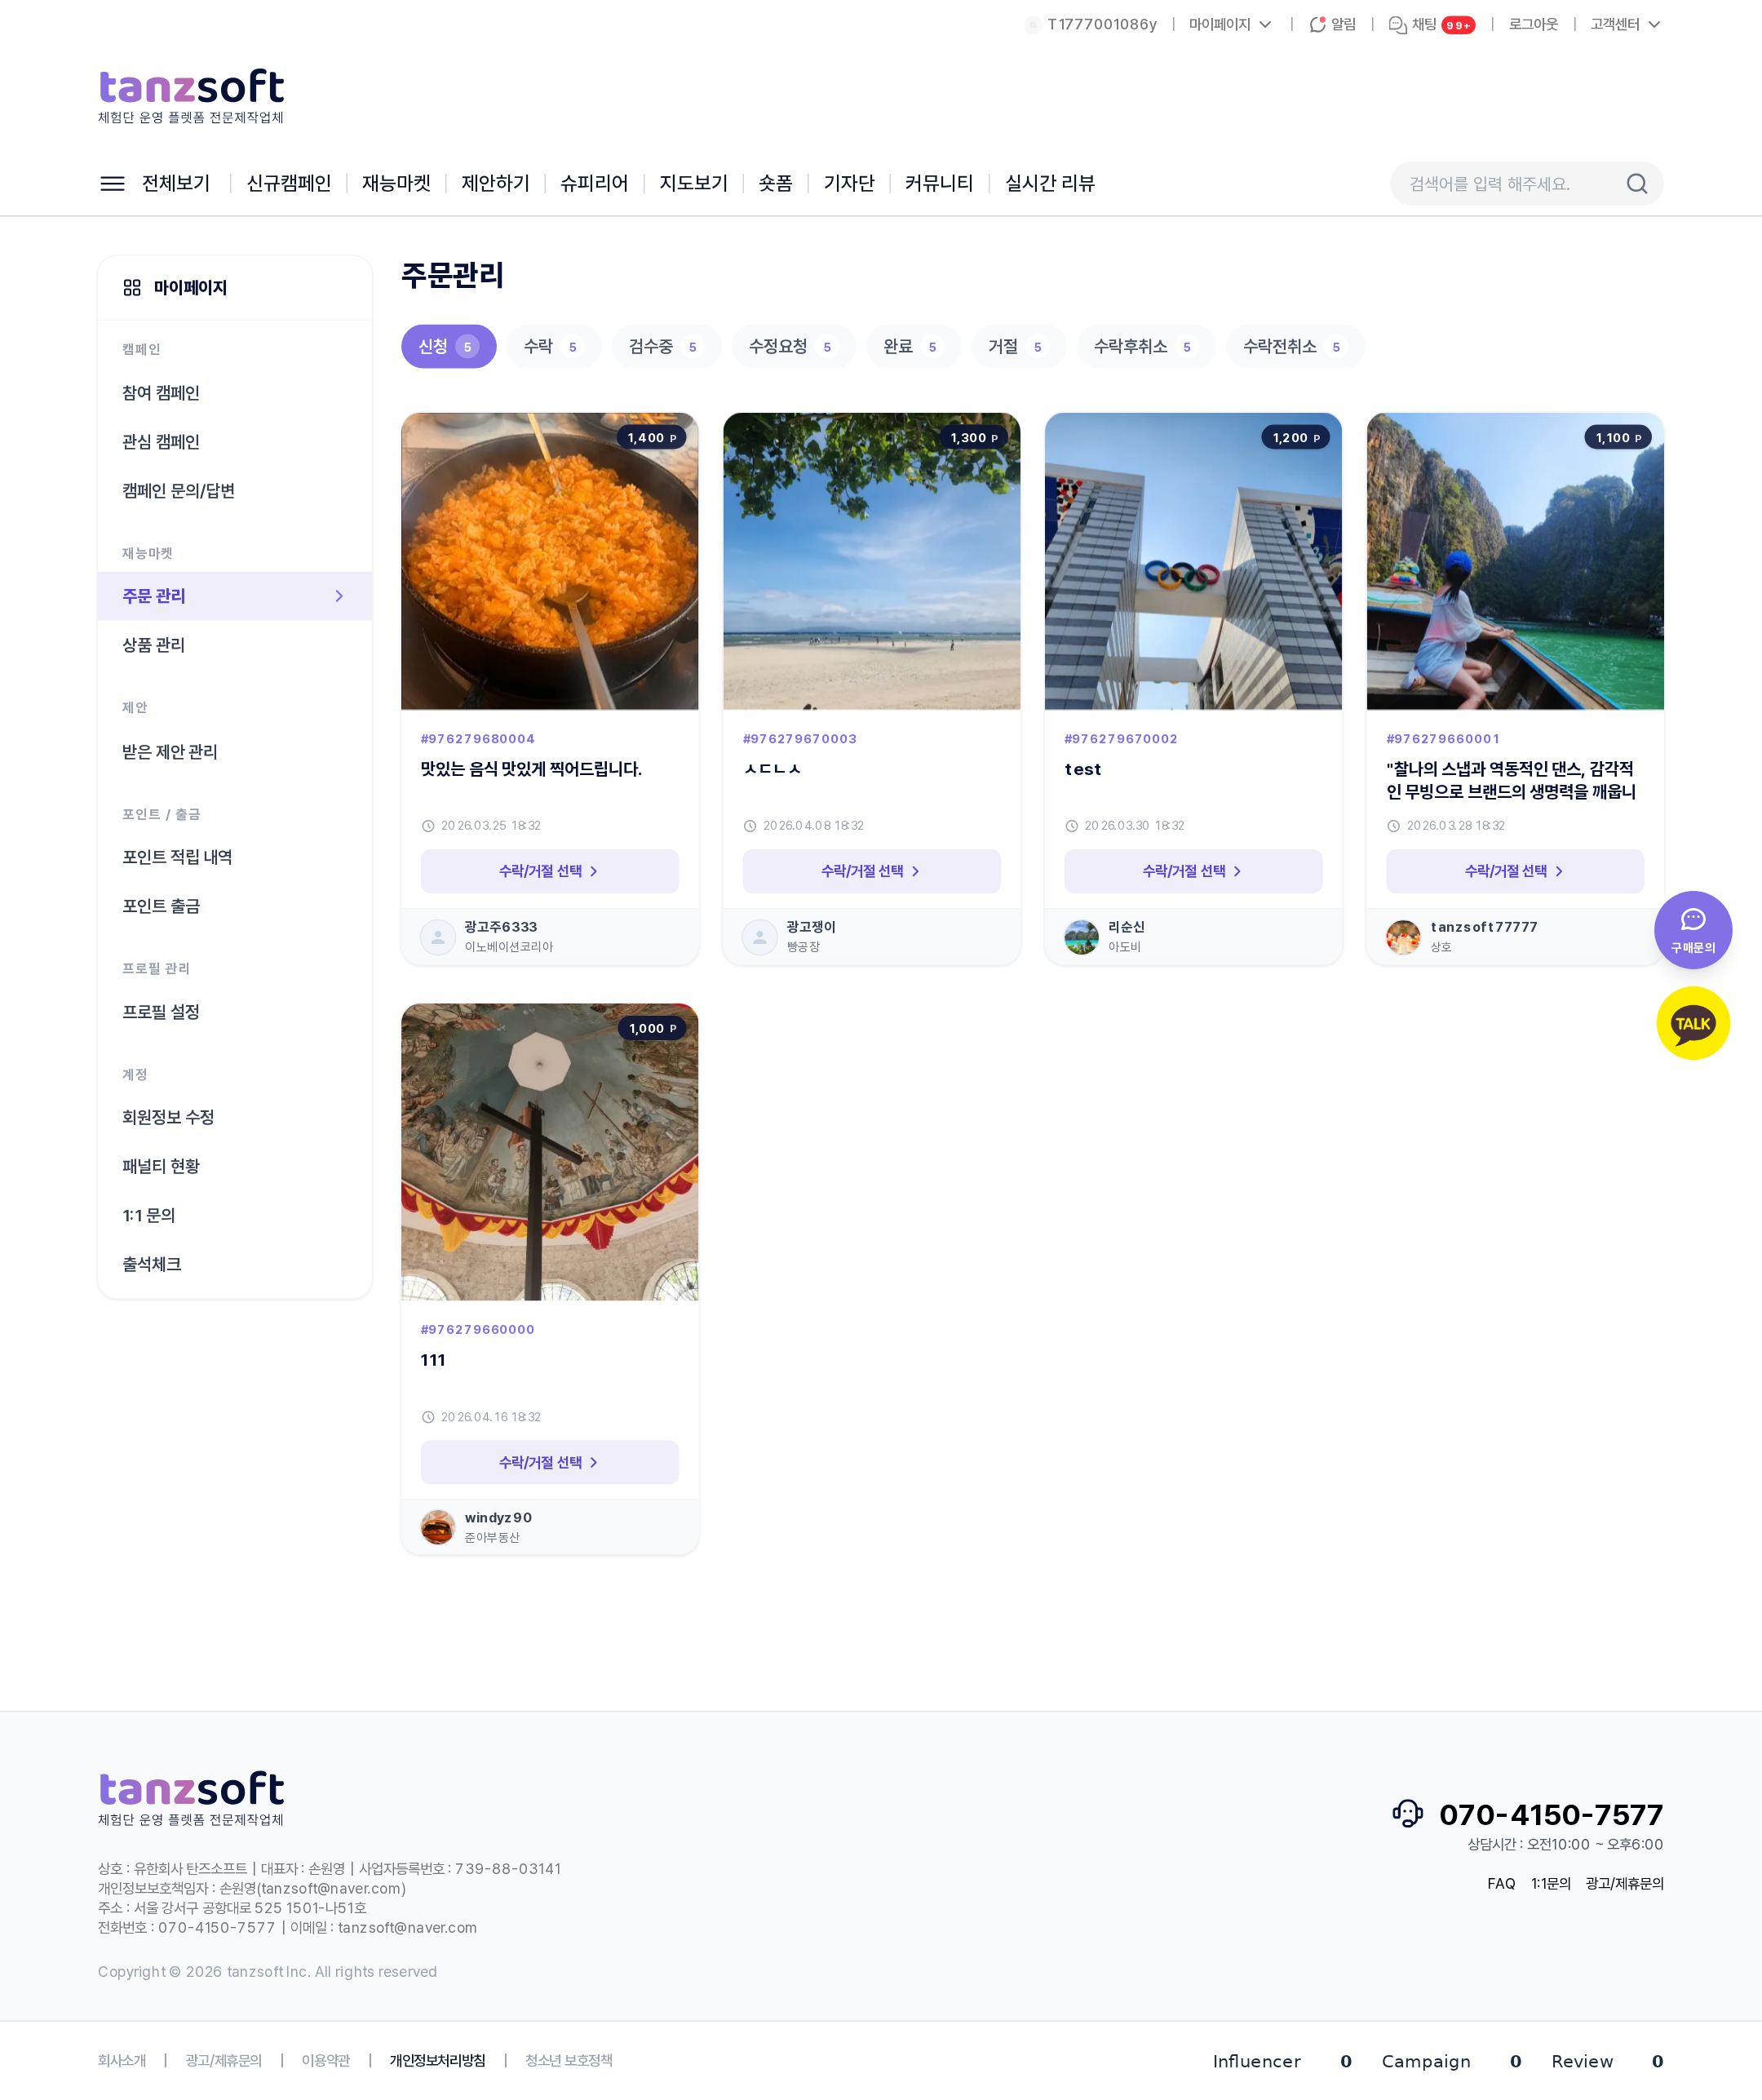1762x2100 pixels.
Task: Open 제안하기 in main navigation
Action: click(x=495, y=183)
